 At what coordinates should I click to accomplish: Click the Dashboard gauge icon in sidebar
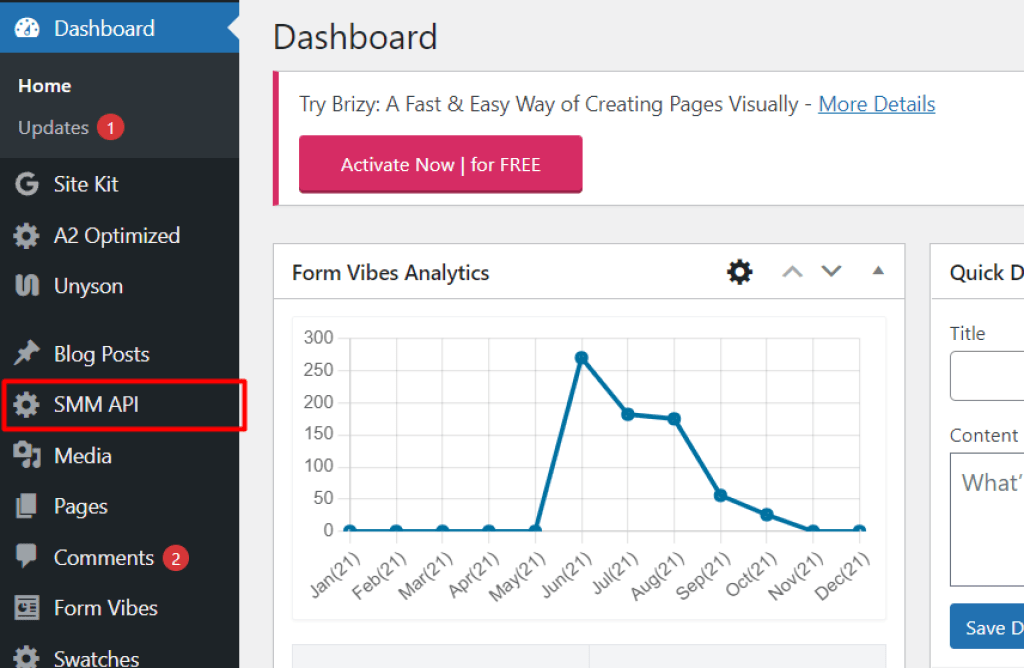coord(27,28)
